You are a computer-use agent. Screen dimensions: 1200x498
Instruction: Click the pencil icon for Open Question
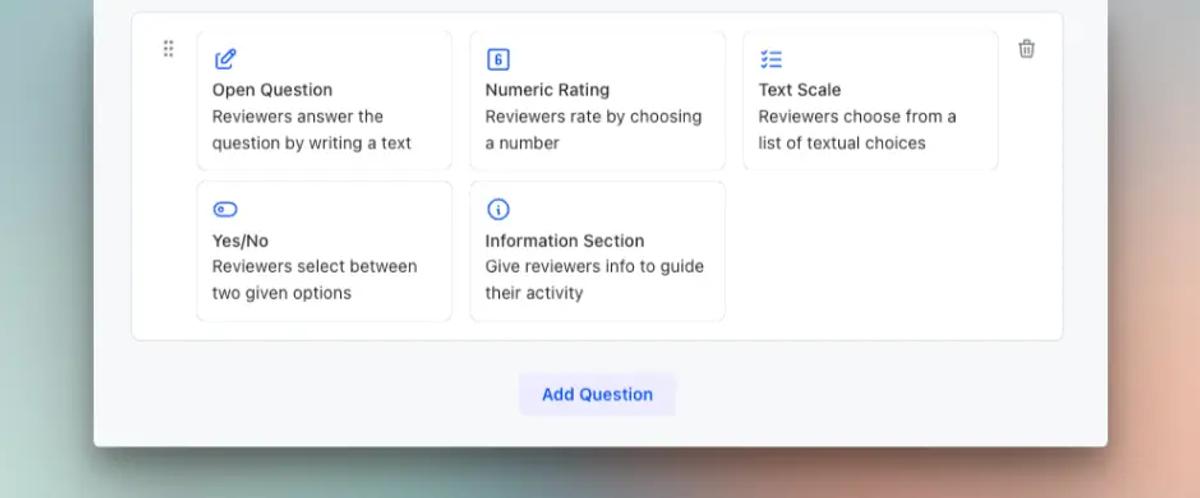(225, 59)
